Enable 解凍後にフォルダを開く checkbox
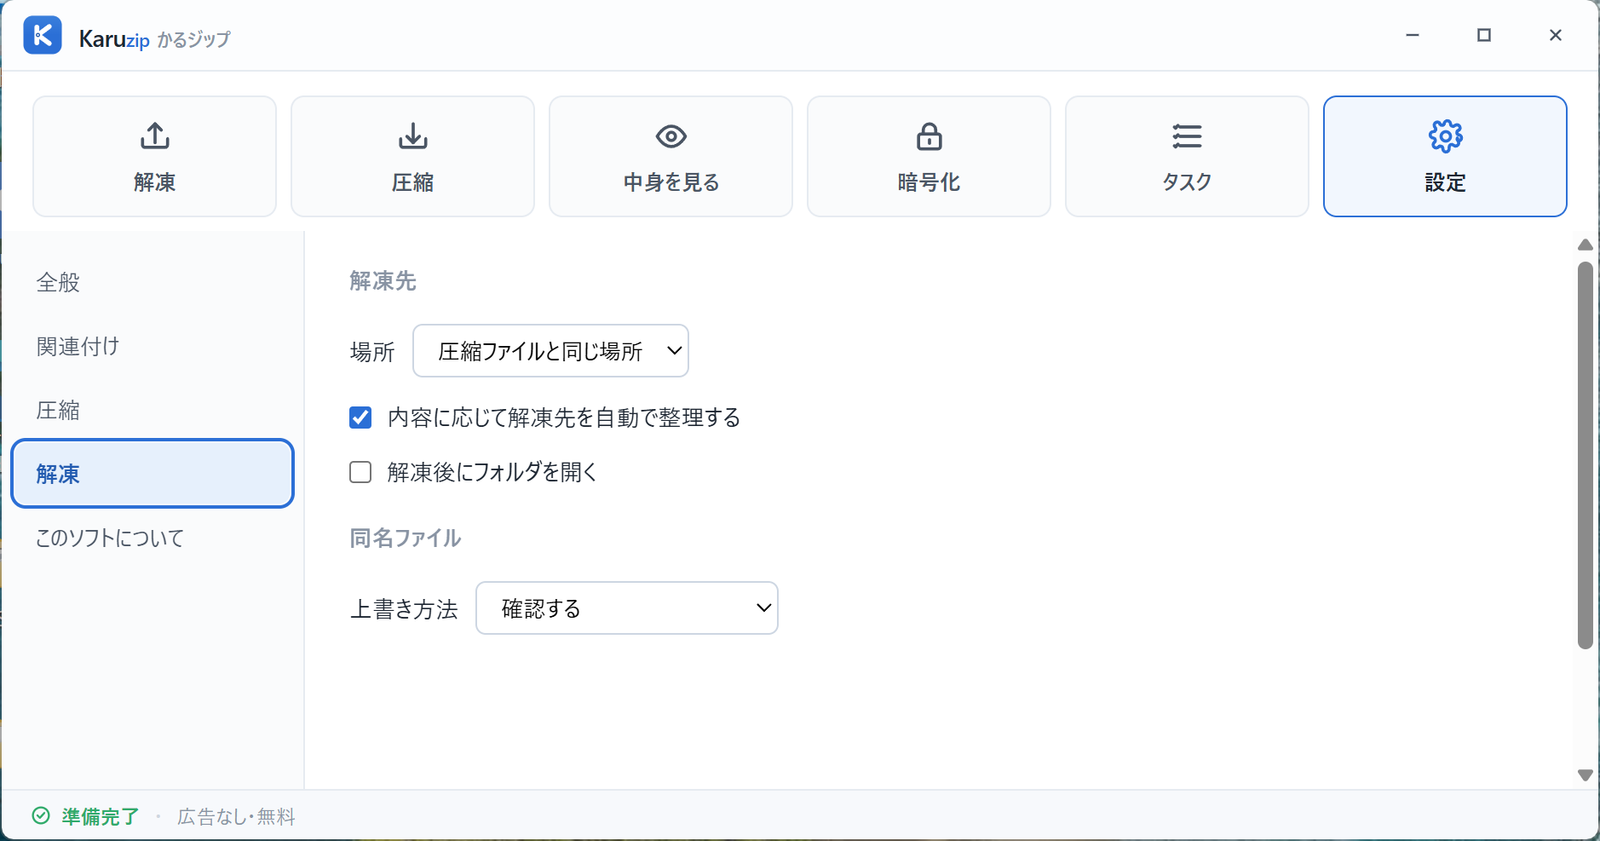1600x841 pixels. 360,472
